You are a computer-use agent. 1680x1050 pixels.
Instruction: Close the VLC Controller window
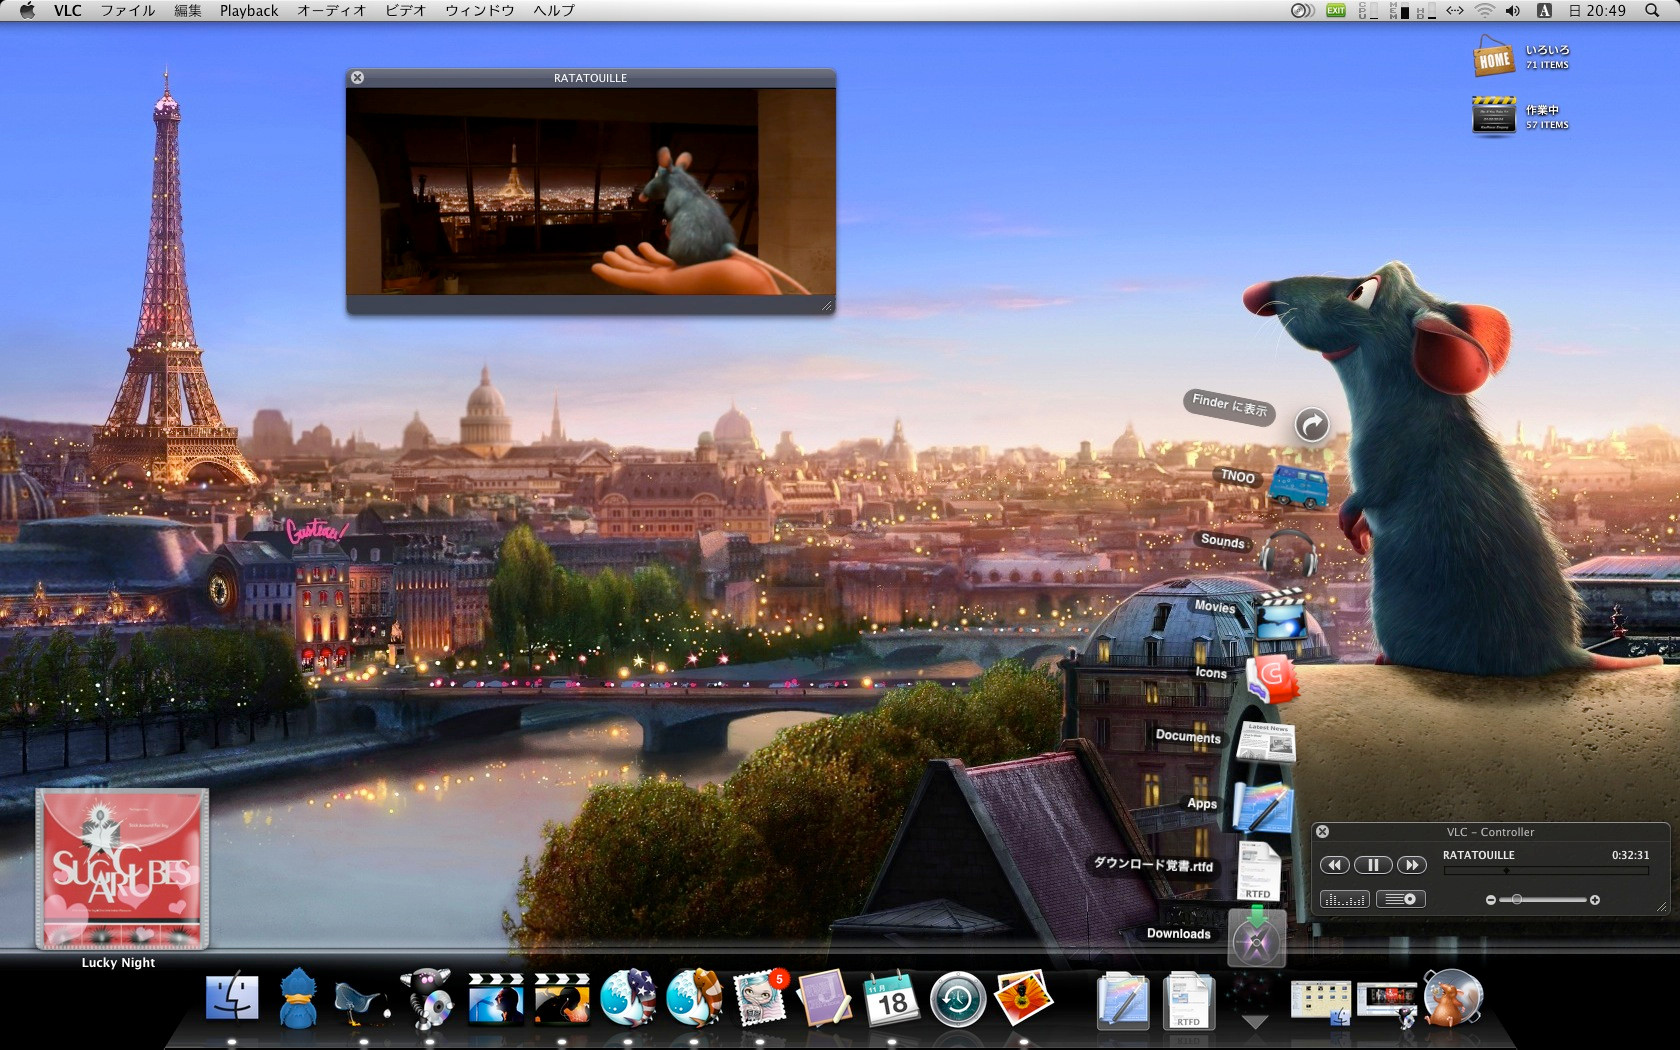pos(1322,832)
